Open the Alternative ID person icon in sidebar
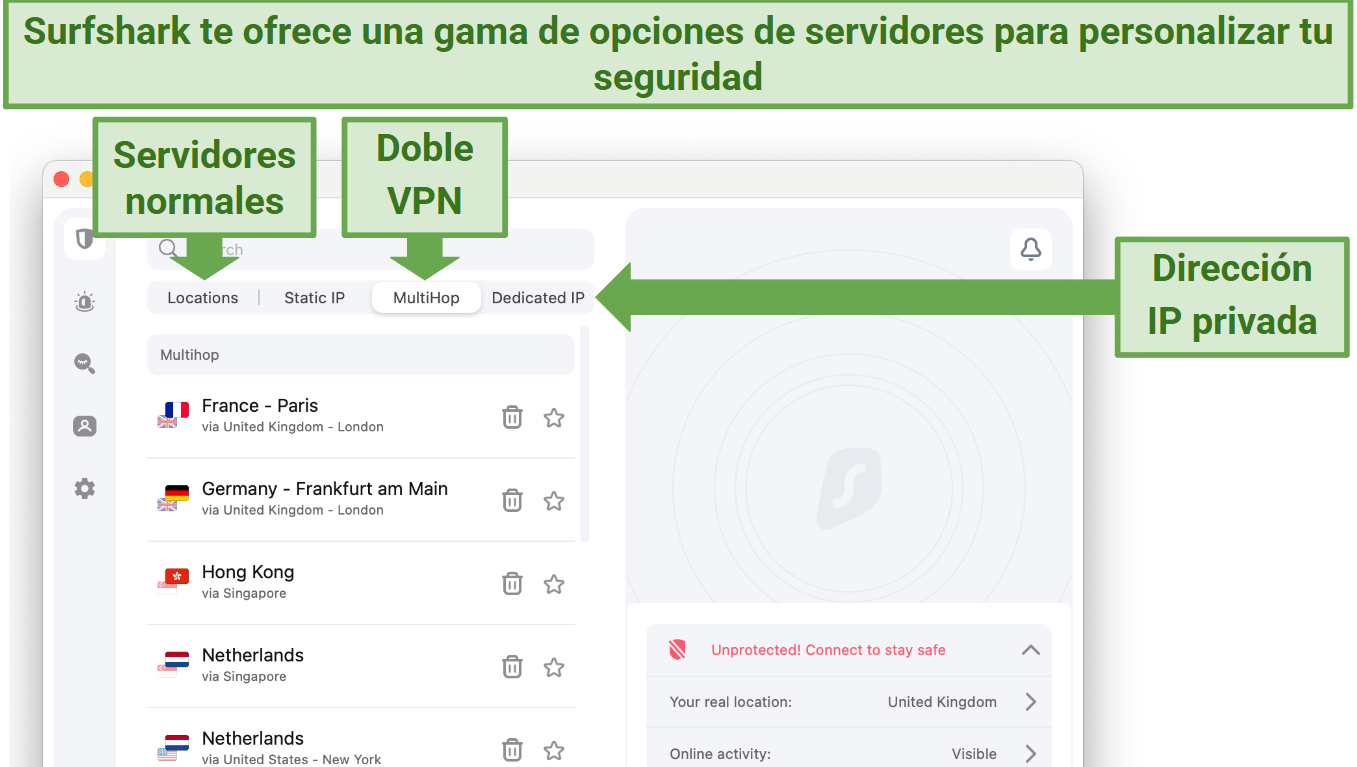Image resolution: width=1357 pixels, height=767 pixels. (x=85, y=426)
